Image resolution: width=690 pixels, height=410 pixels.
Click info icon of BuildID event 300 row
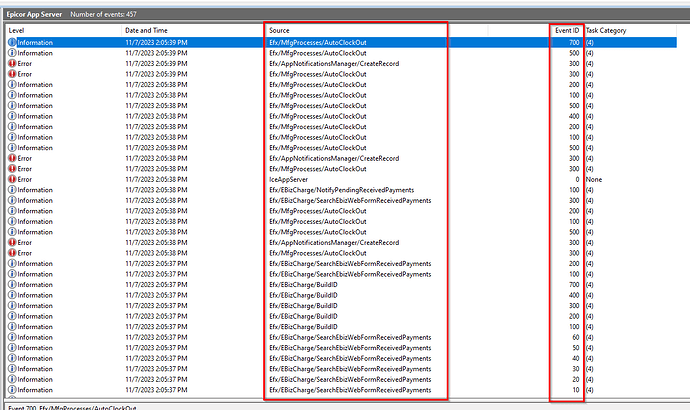(x=12, y=306)
